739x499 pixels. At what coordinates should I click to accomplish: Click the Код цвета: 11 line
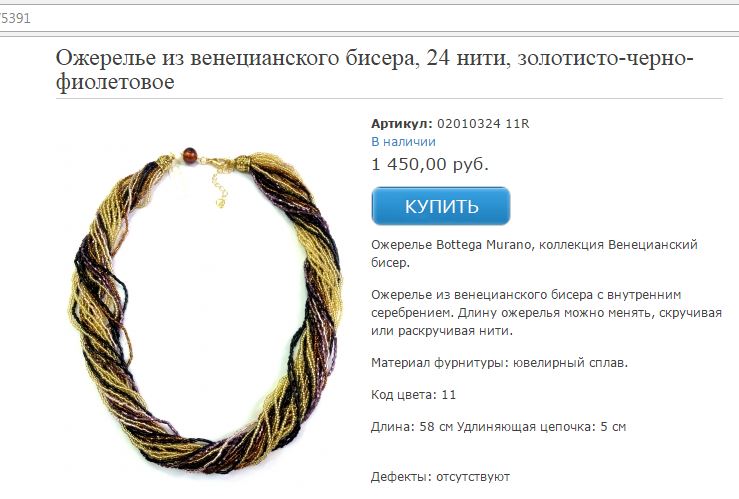[413, 395]
